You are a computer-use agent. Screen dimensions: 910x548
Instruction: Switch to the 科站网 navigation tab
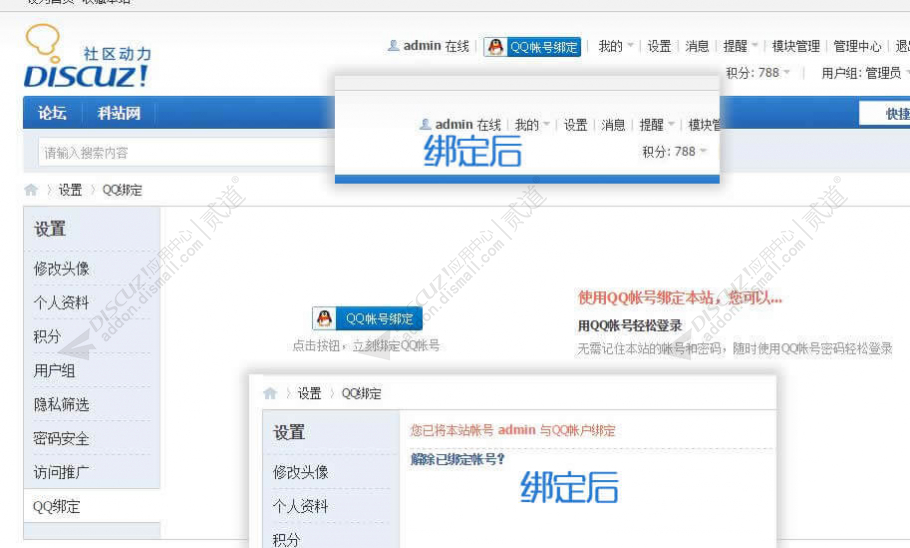119,113
